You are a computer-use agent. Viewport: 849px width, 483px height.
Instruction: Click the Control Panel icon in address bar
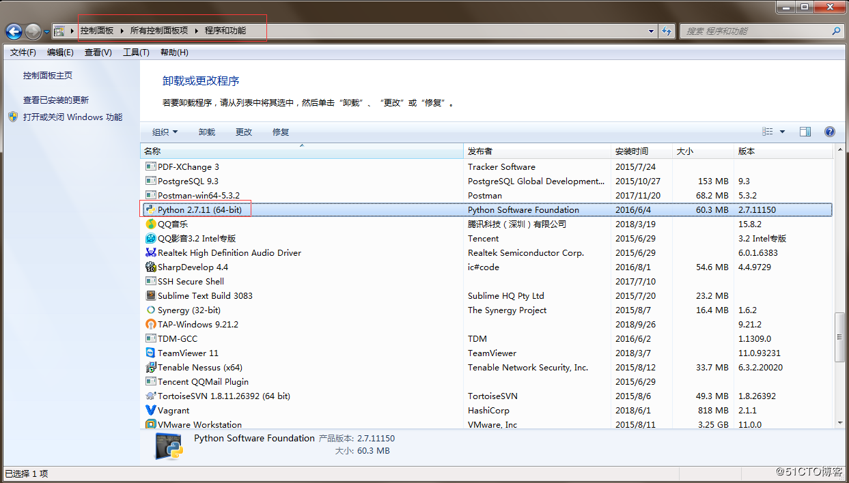(x=60, y=31)
